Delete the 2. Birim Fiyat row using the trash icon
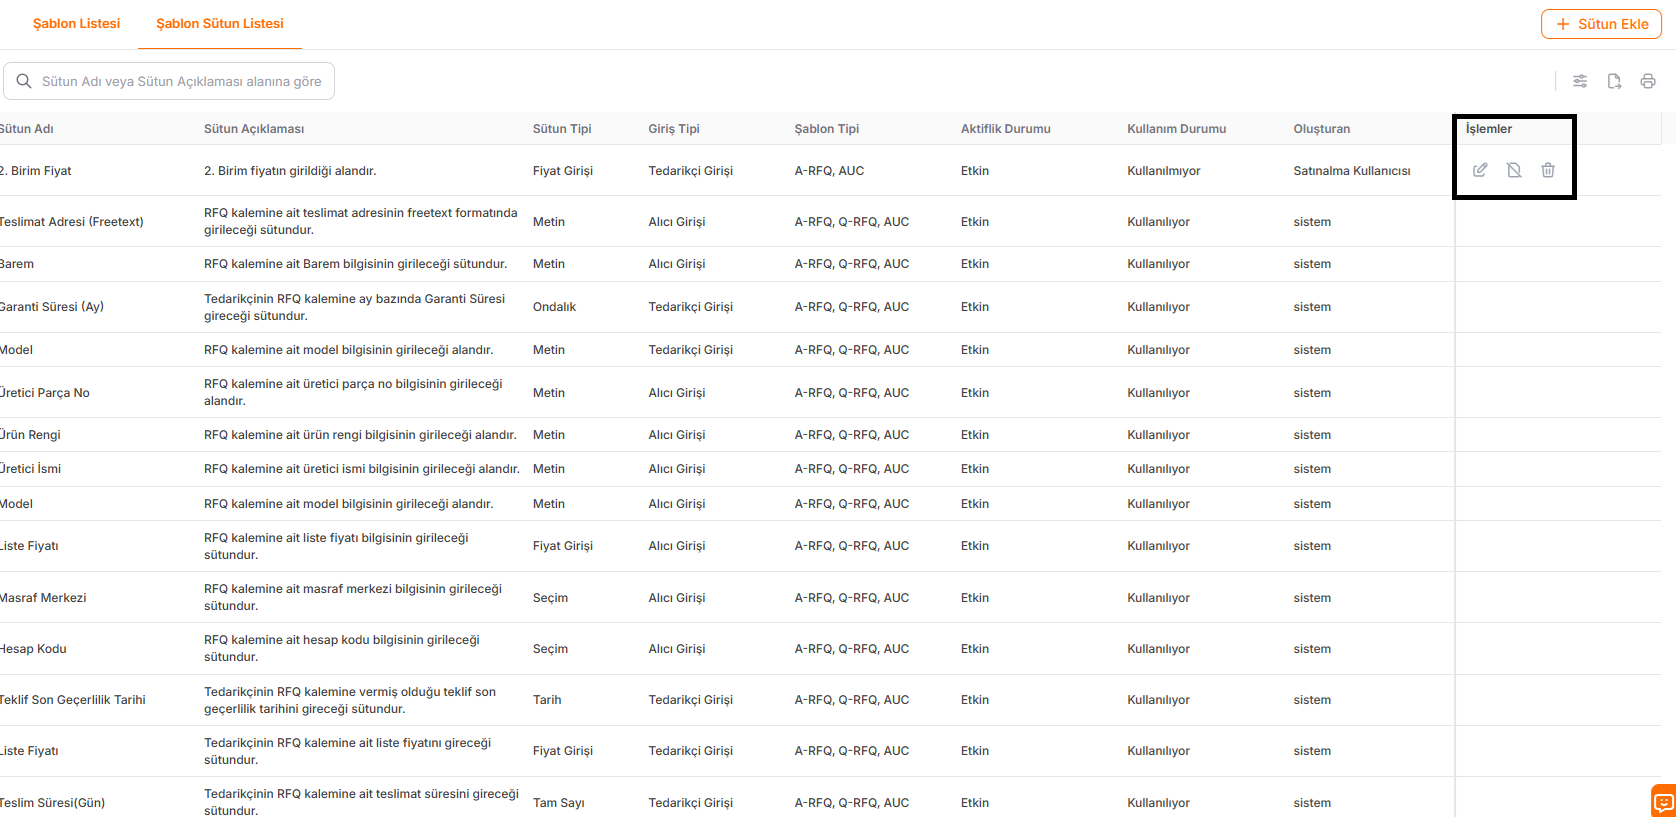Screen dimensions: 1676x817 pyautogui.click(x=1548, y=170)
